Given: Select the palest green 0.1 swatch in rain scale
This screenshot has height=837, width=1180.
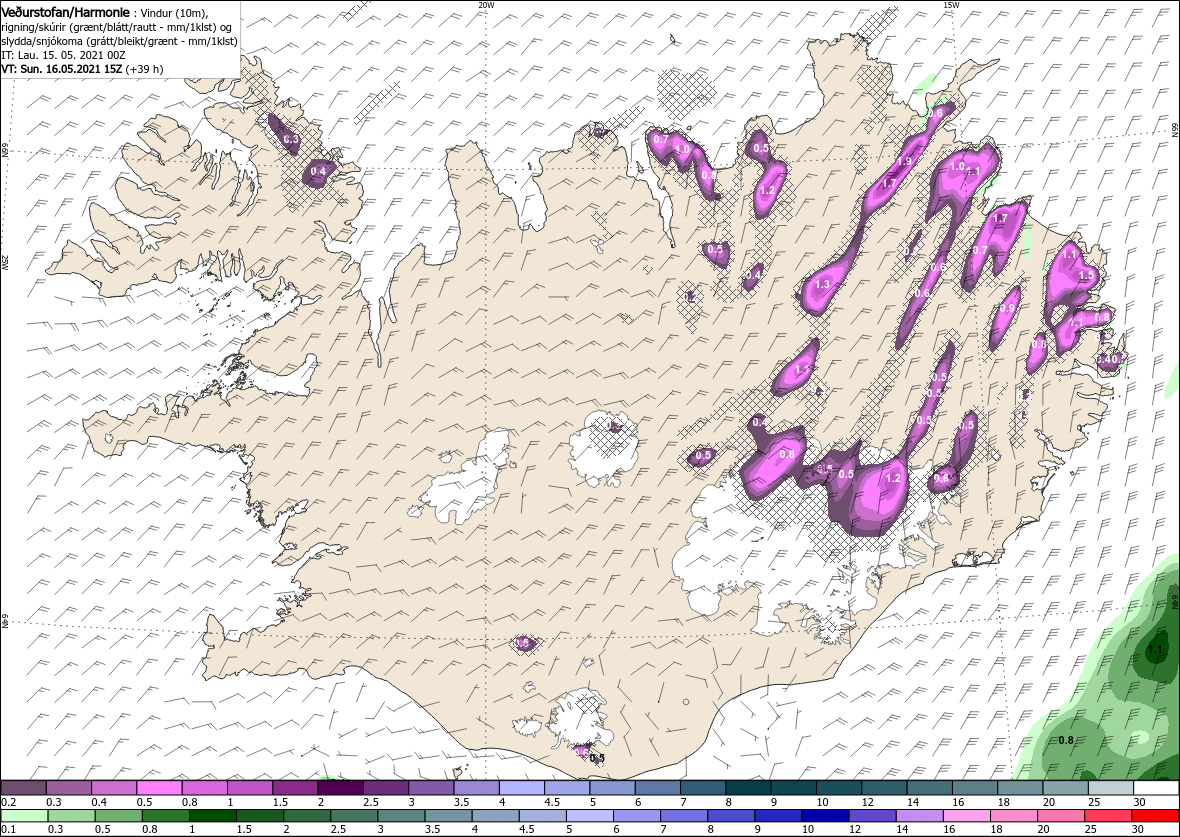Looking at the screenshot, I should pos(24,816).
